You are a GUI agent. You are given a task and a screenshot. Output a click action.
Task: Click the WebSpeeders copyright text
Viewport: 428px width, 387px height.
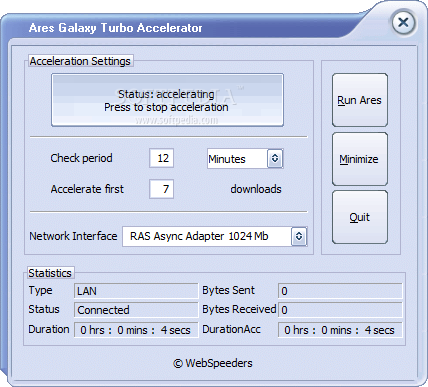coord(213,363)
